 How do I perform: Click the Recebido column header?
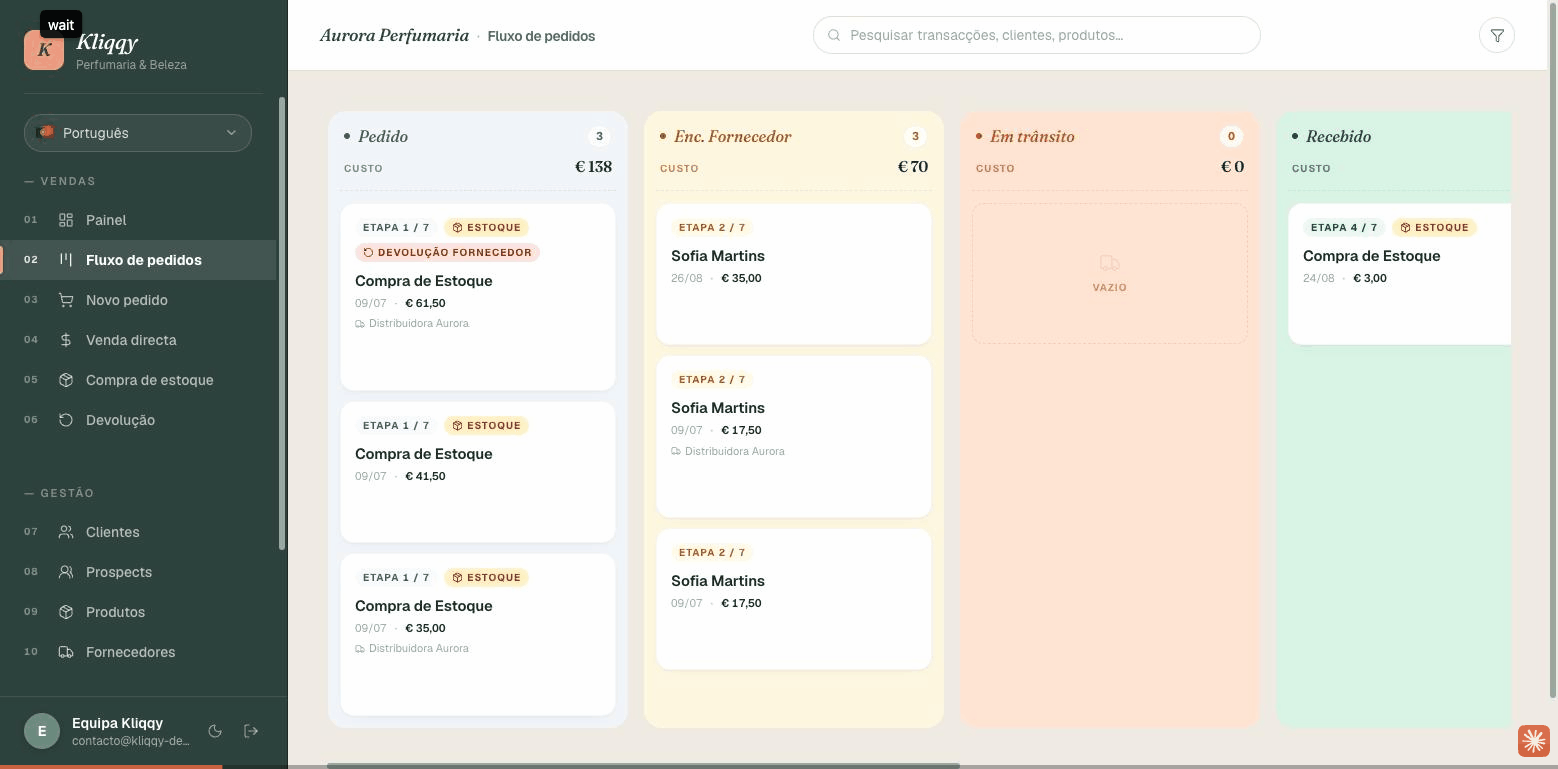pyautogui.click(x=1338, y=136)
